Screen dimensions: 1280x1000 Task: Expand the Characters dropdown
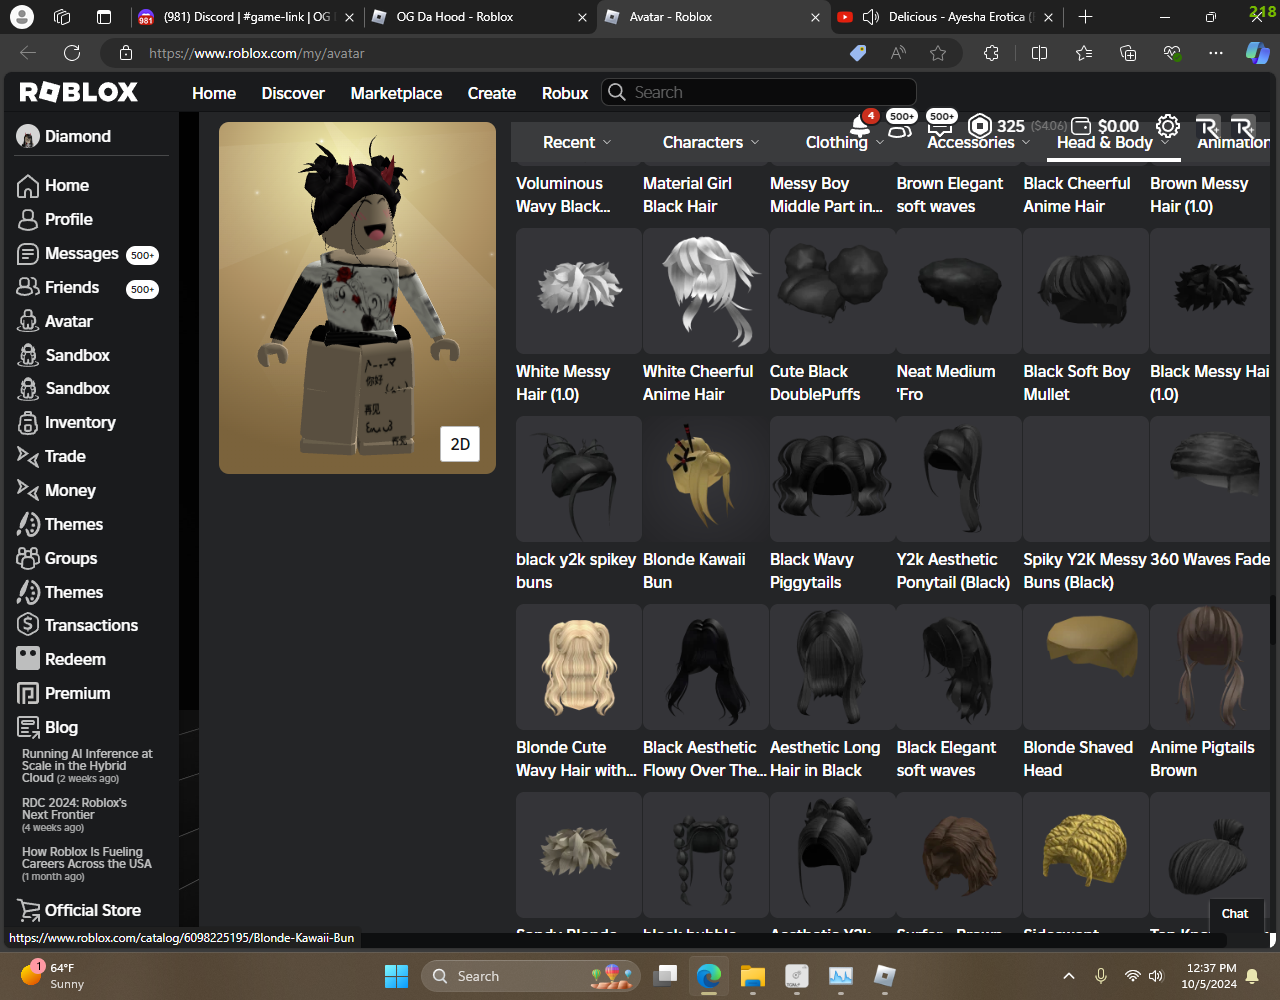click(711, 143)
